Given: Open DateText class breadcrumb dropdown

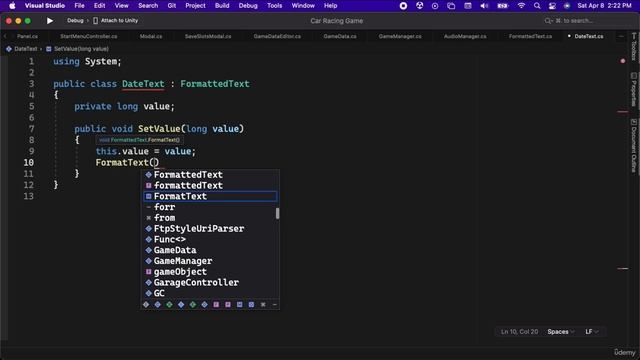Looking at the screenshot, I should pyautogui.click(x=22, y=49).
